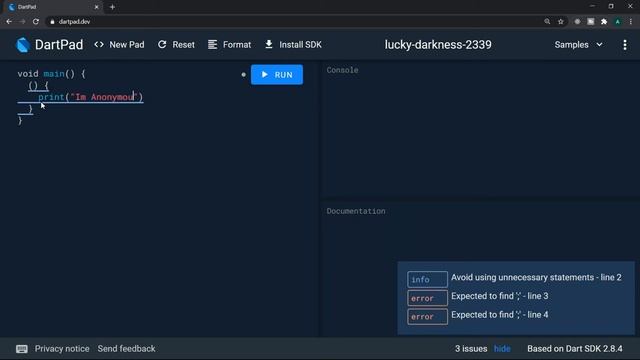Go forward in browser
Viewport: 640px width, 360px height.
(x=22, y=22)
